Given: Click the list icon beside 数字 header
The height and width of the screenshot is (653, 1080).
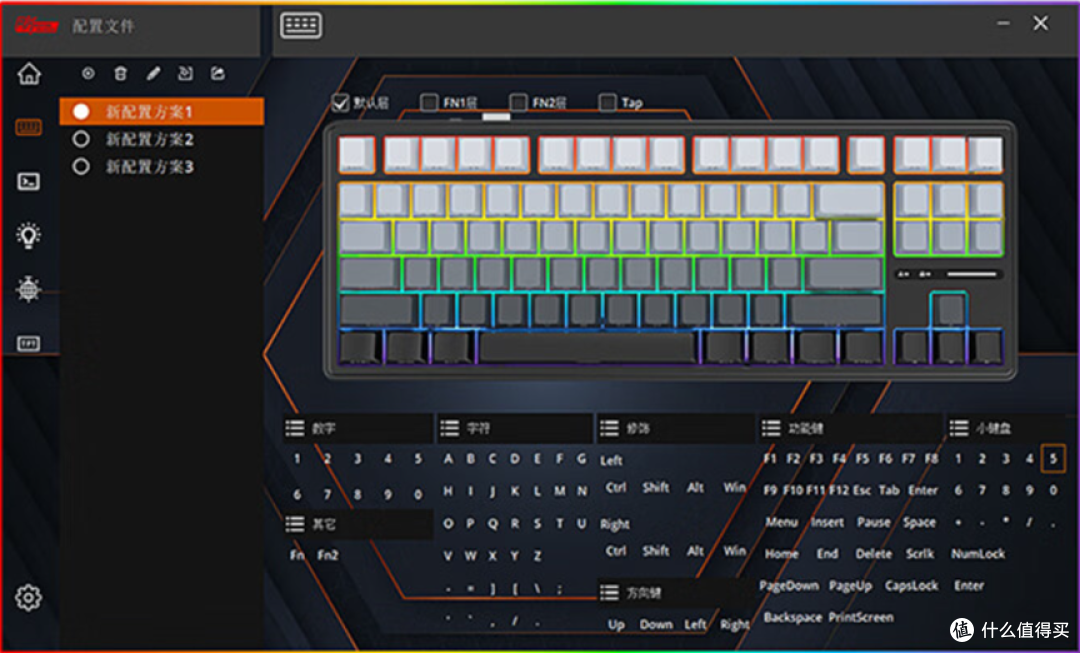Looking at the screenshot, I should (x=295, y=428).
